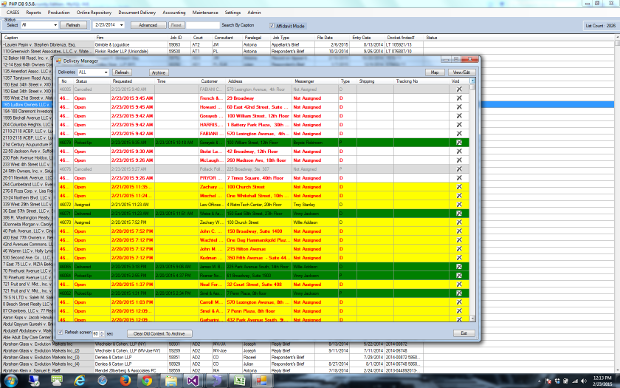Select the '7 Times Square, 40th Floor' address cell
Viewport: 620px width, 388px height.
[258, 178]
